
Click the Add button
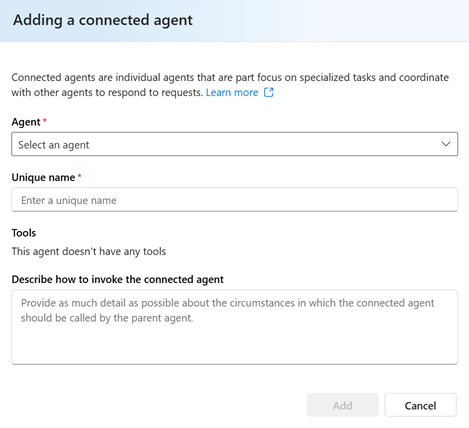[x=343, y=405]
